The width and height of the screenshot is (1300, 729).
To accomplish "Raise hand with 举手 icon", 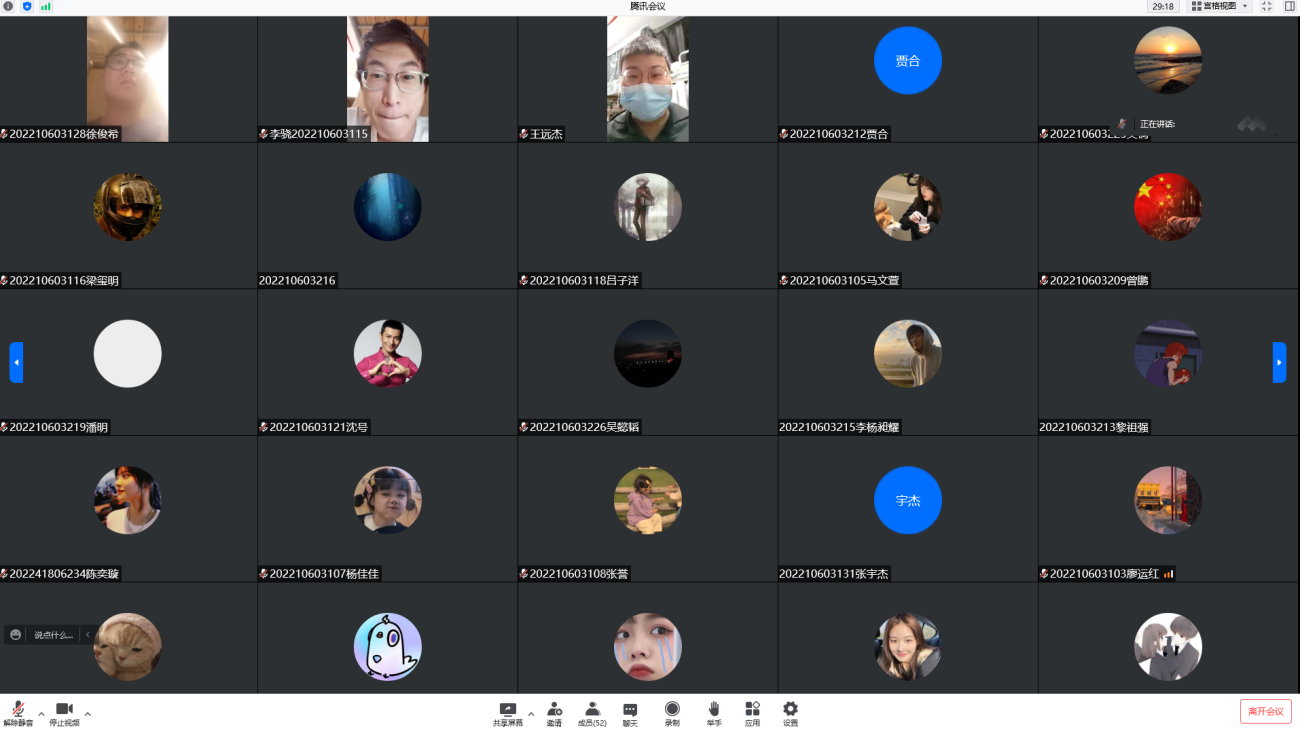I will coord(714,712).
